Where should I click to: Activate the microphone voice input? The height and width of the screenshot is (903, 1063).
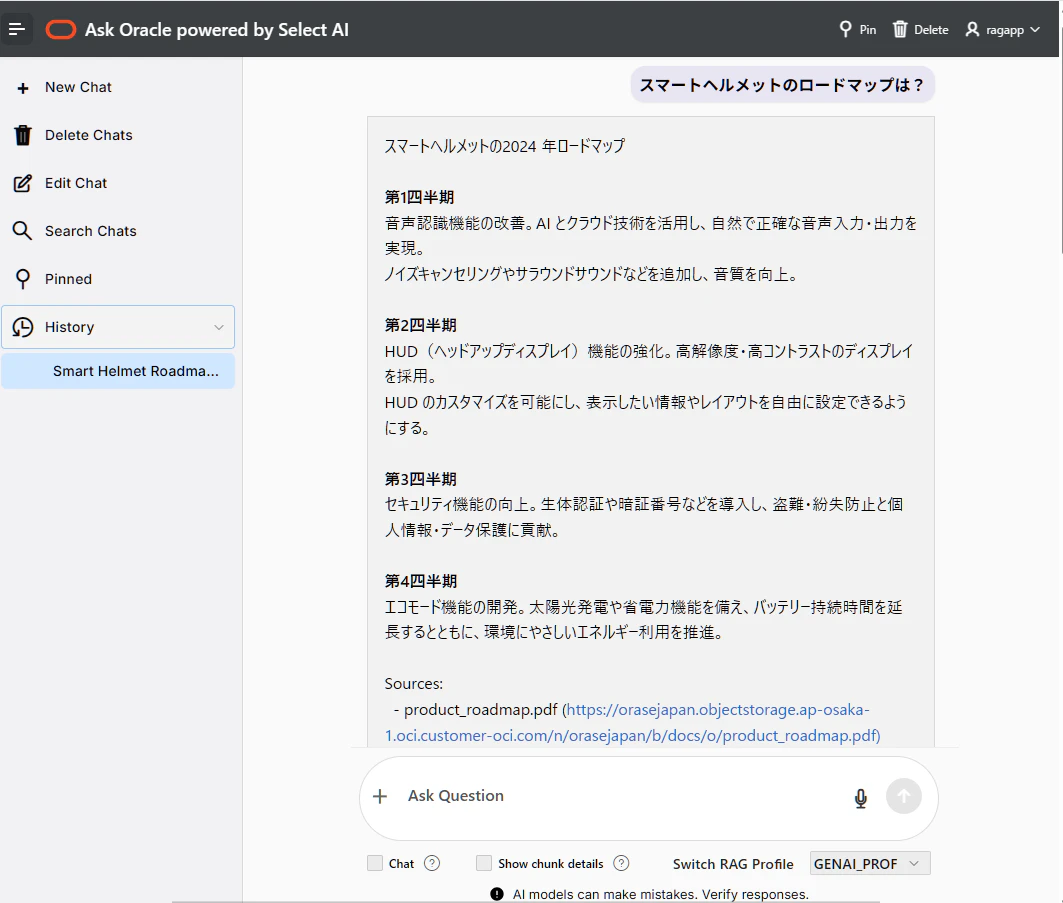pos(860,799)
